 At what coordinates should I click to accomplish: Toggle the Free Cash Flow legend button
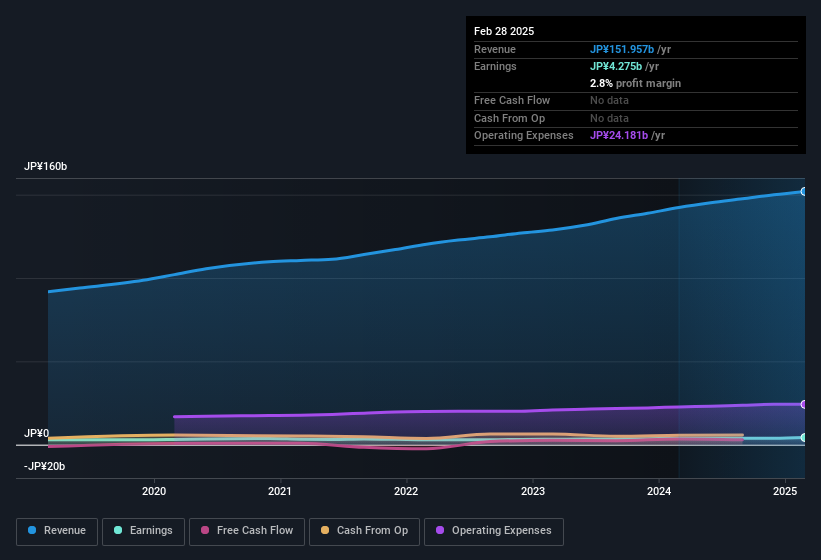[247, 531]
